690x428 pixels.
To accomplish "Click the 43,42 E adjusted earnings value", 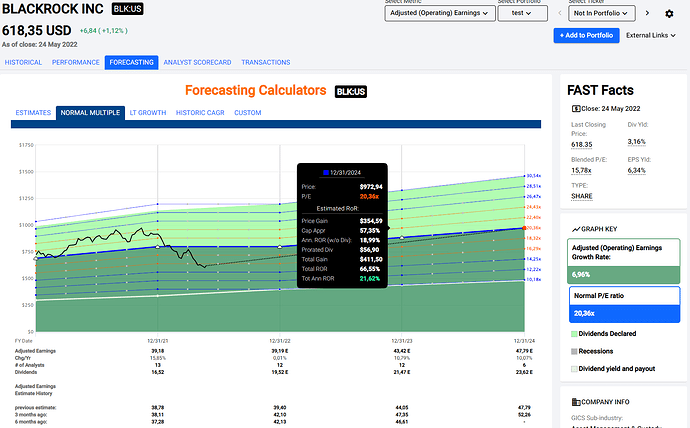I will point(401,351).
